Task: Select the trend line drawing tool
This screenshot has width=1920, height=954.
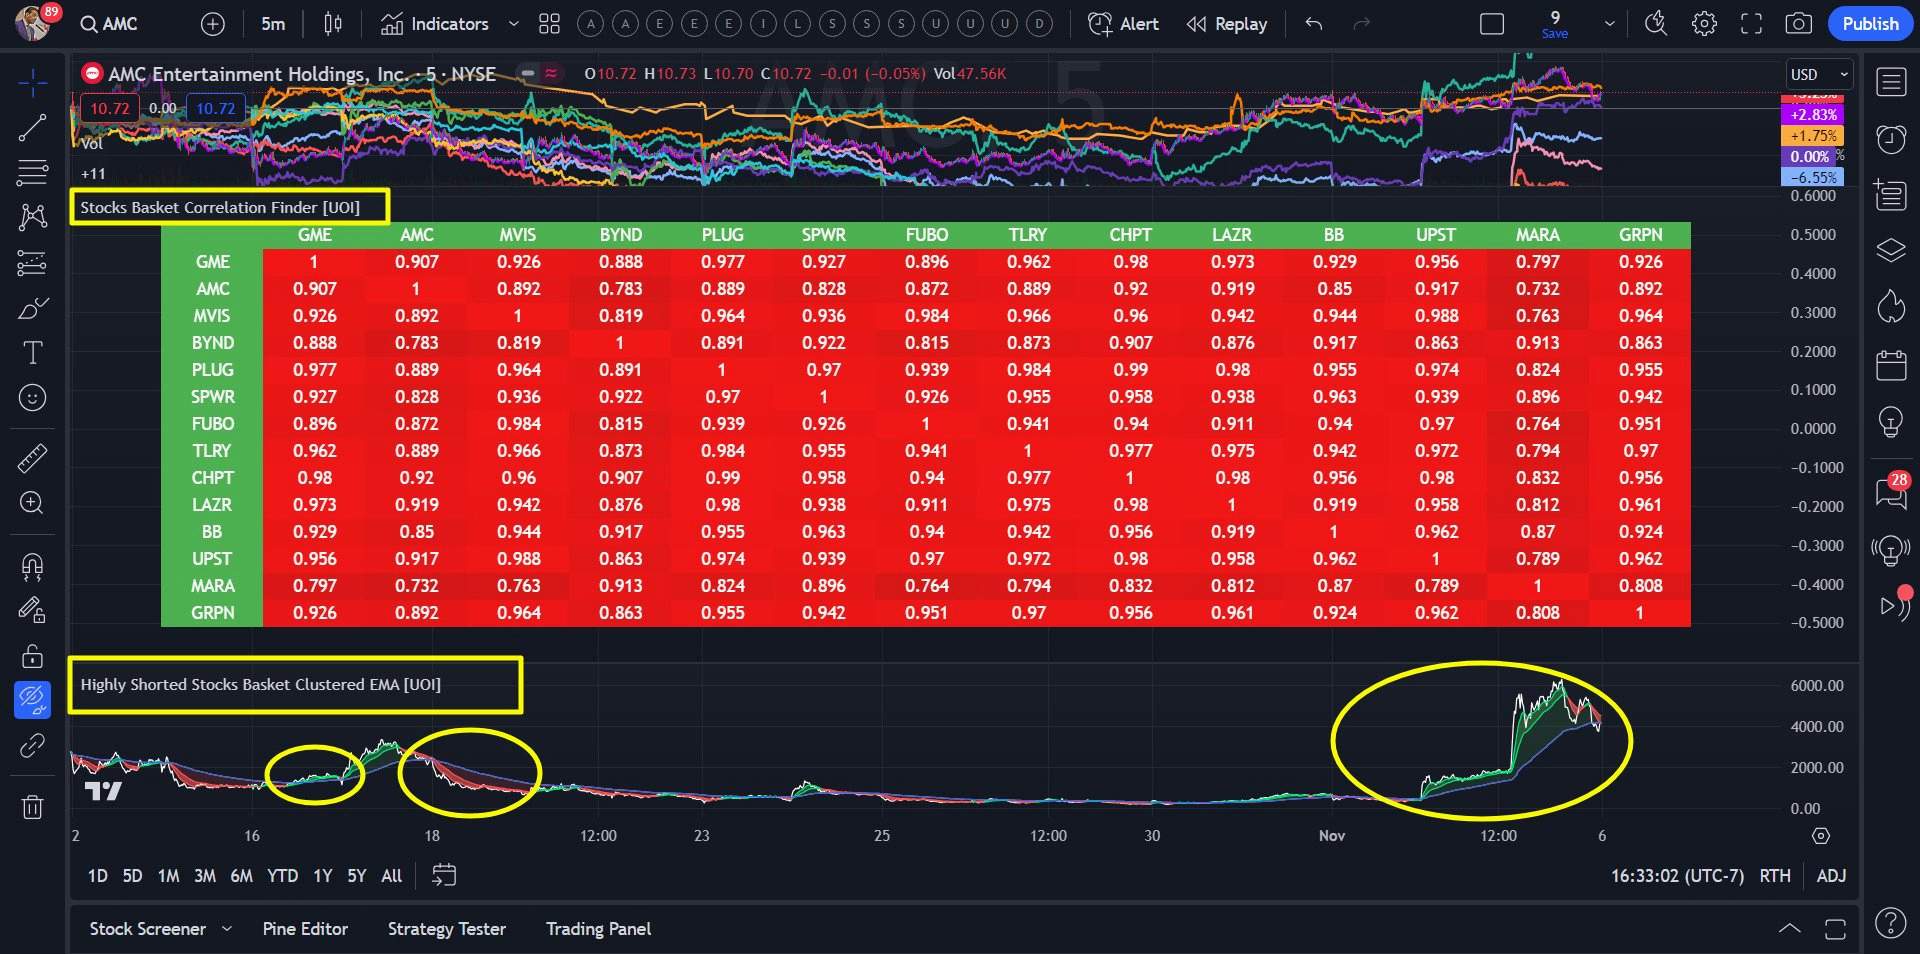Action: click(x=32, y=127)
